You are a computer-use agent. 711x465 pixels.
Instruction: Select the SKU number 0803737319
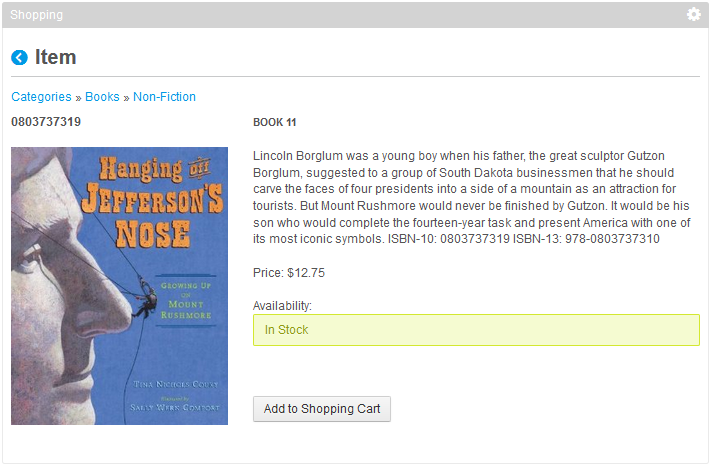point(46,122)
